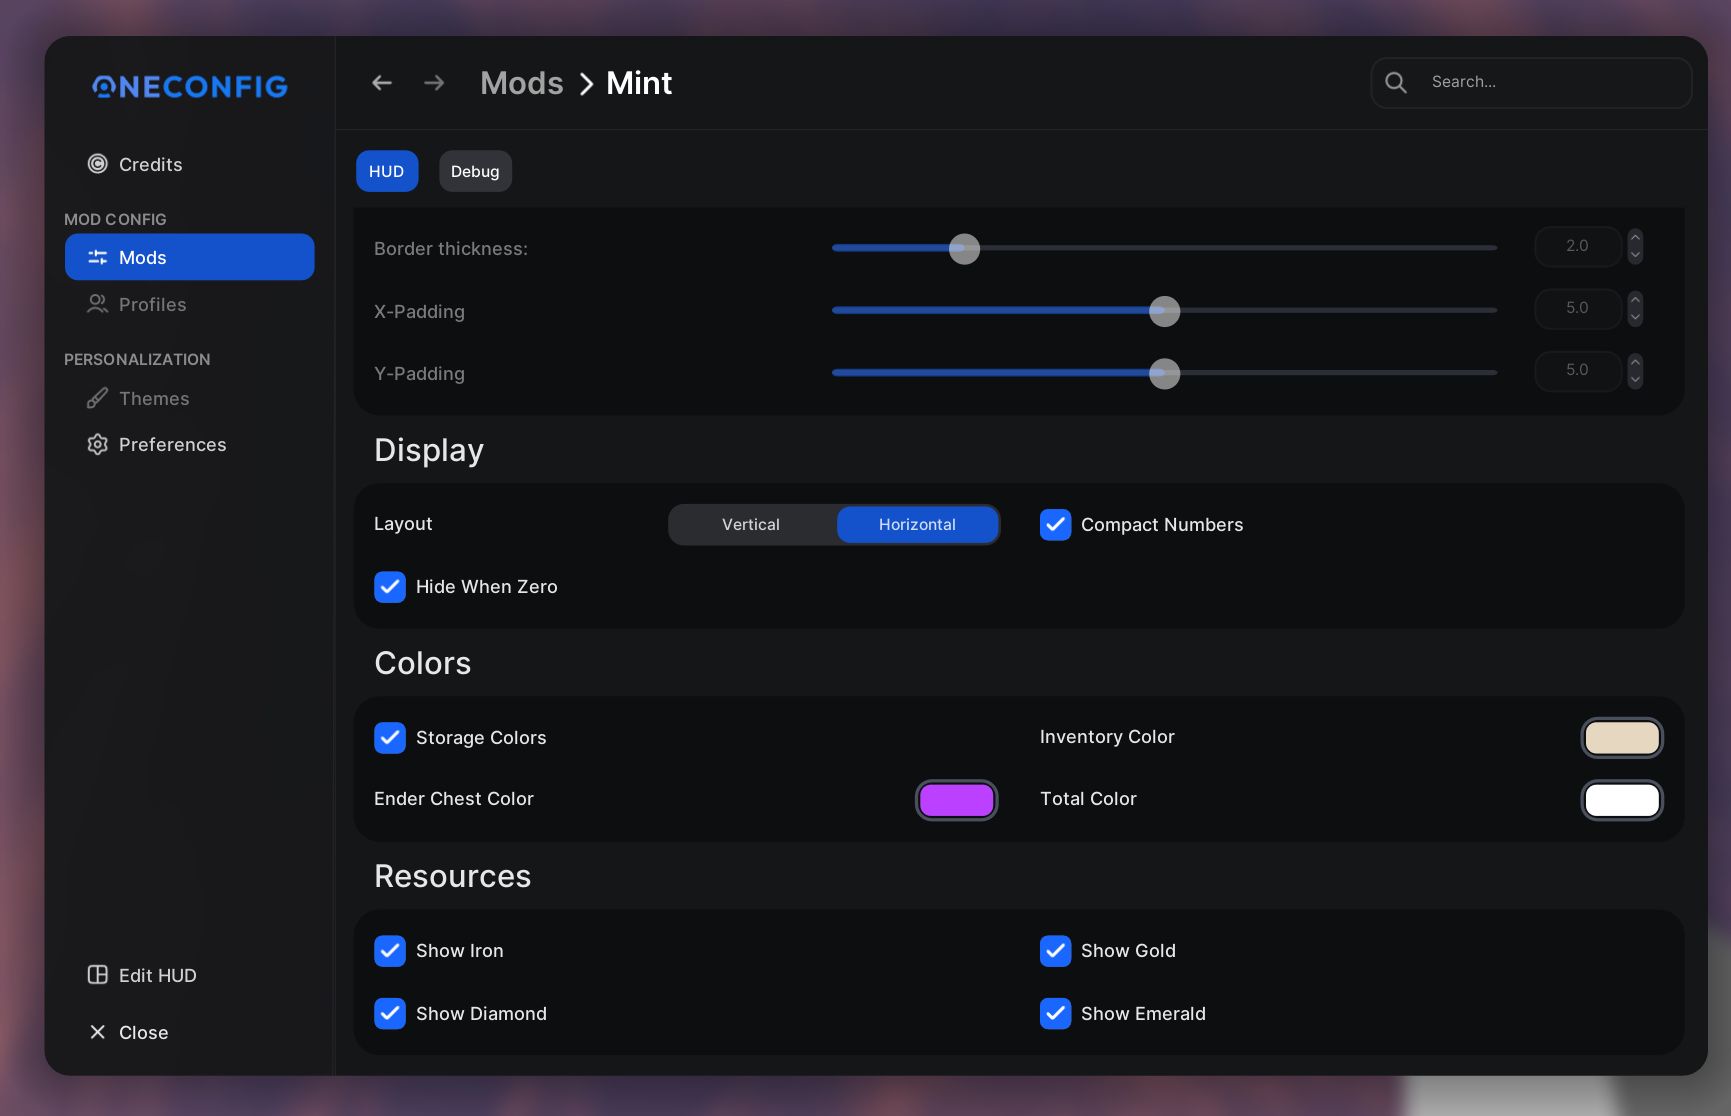Click the Preferences gear icon
This screenshot has height=1116, width=1731.
click(97, 444)
